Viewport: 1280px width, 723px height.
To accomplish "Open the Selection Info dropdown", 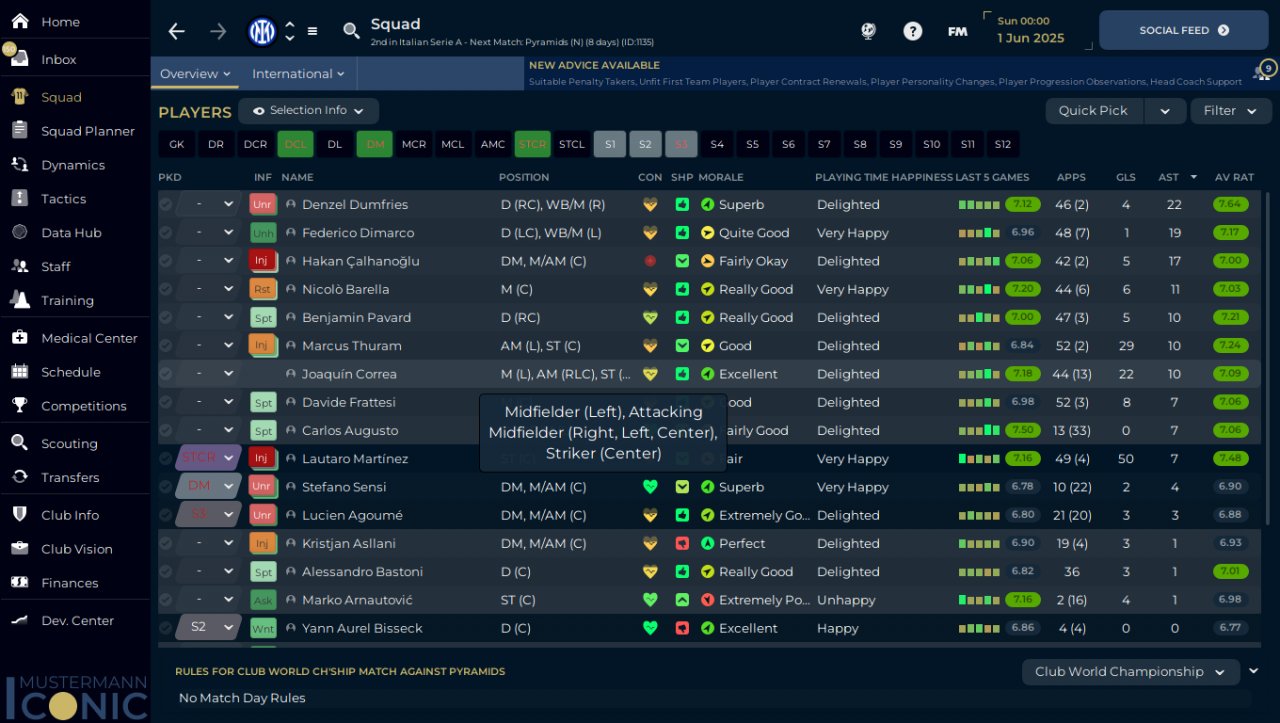I will (308, 111).
